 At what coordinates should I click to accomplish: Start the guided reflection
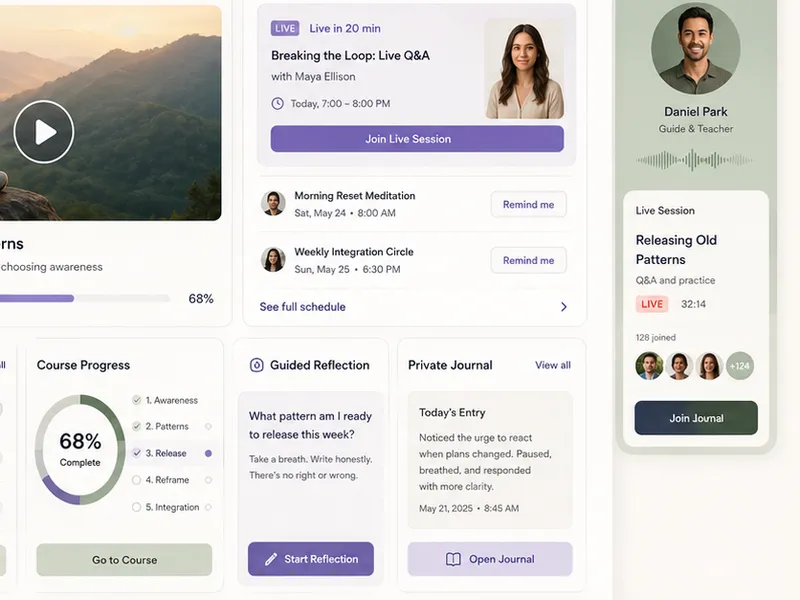[311, 559]
